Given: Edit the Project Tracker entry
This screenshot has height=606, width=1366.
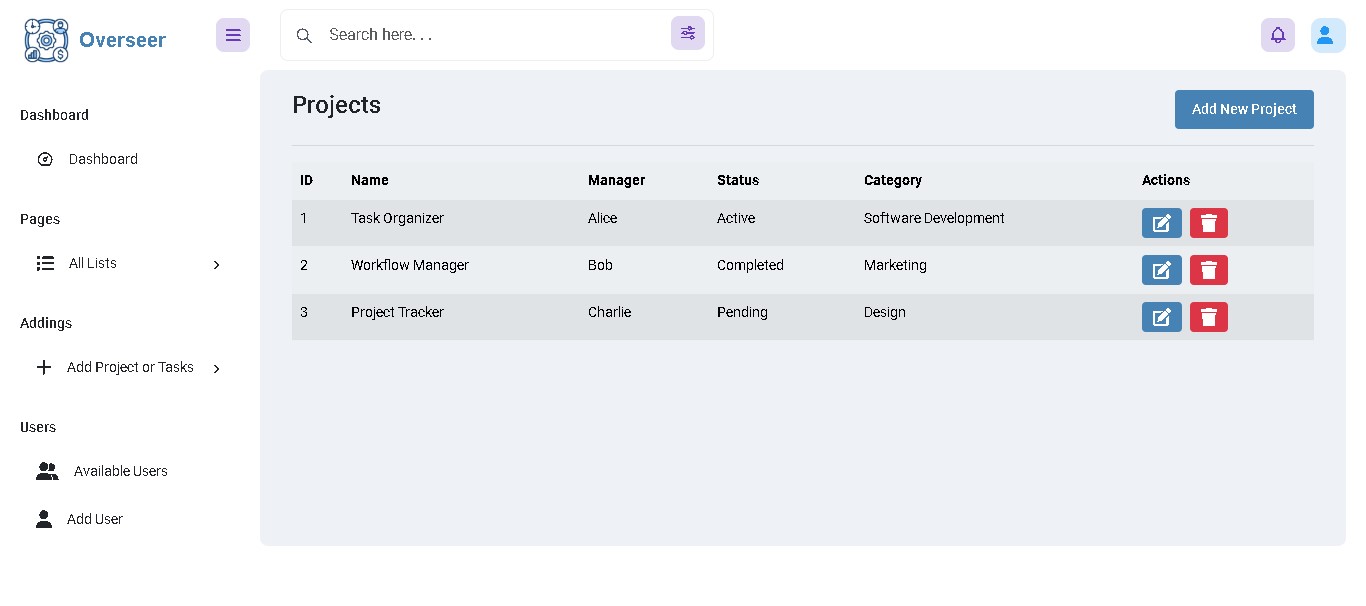Looking at the screenshot, I should click(x=1161, y=317).
